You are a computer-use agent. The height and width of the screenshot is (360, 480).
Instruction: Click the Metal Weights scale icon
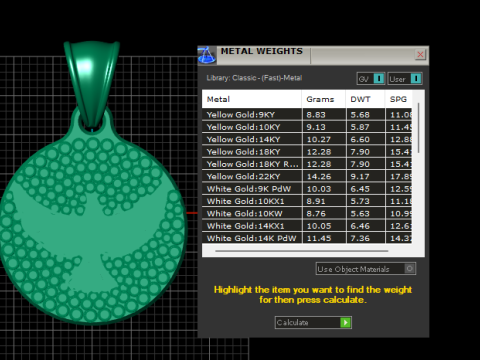(x=207, y=55)
